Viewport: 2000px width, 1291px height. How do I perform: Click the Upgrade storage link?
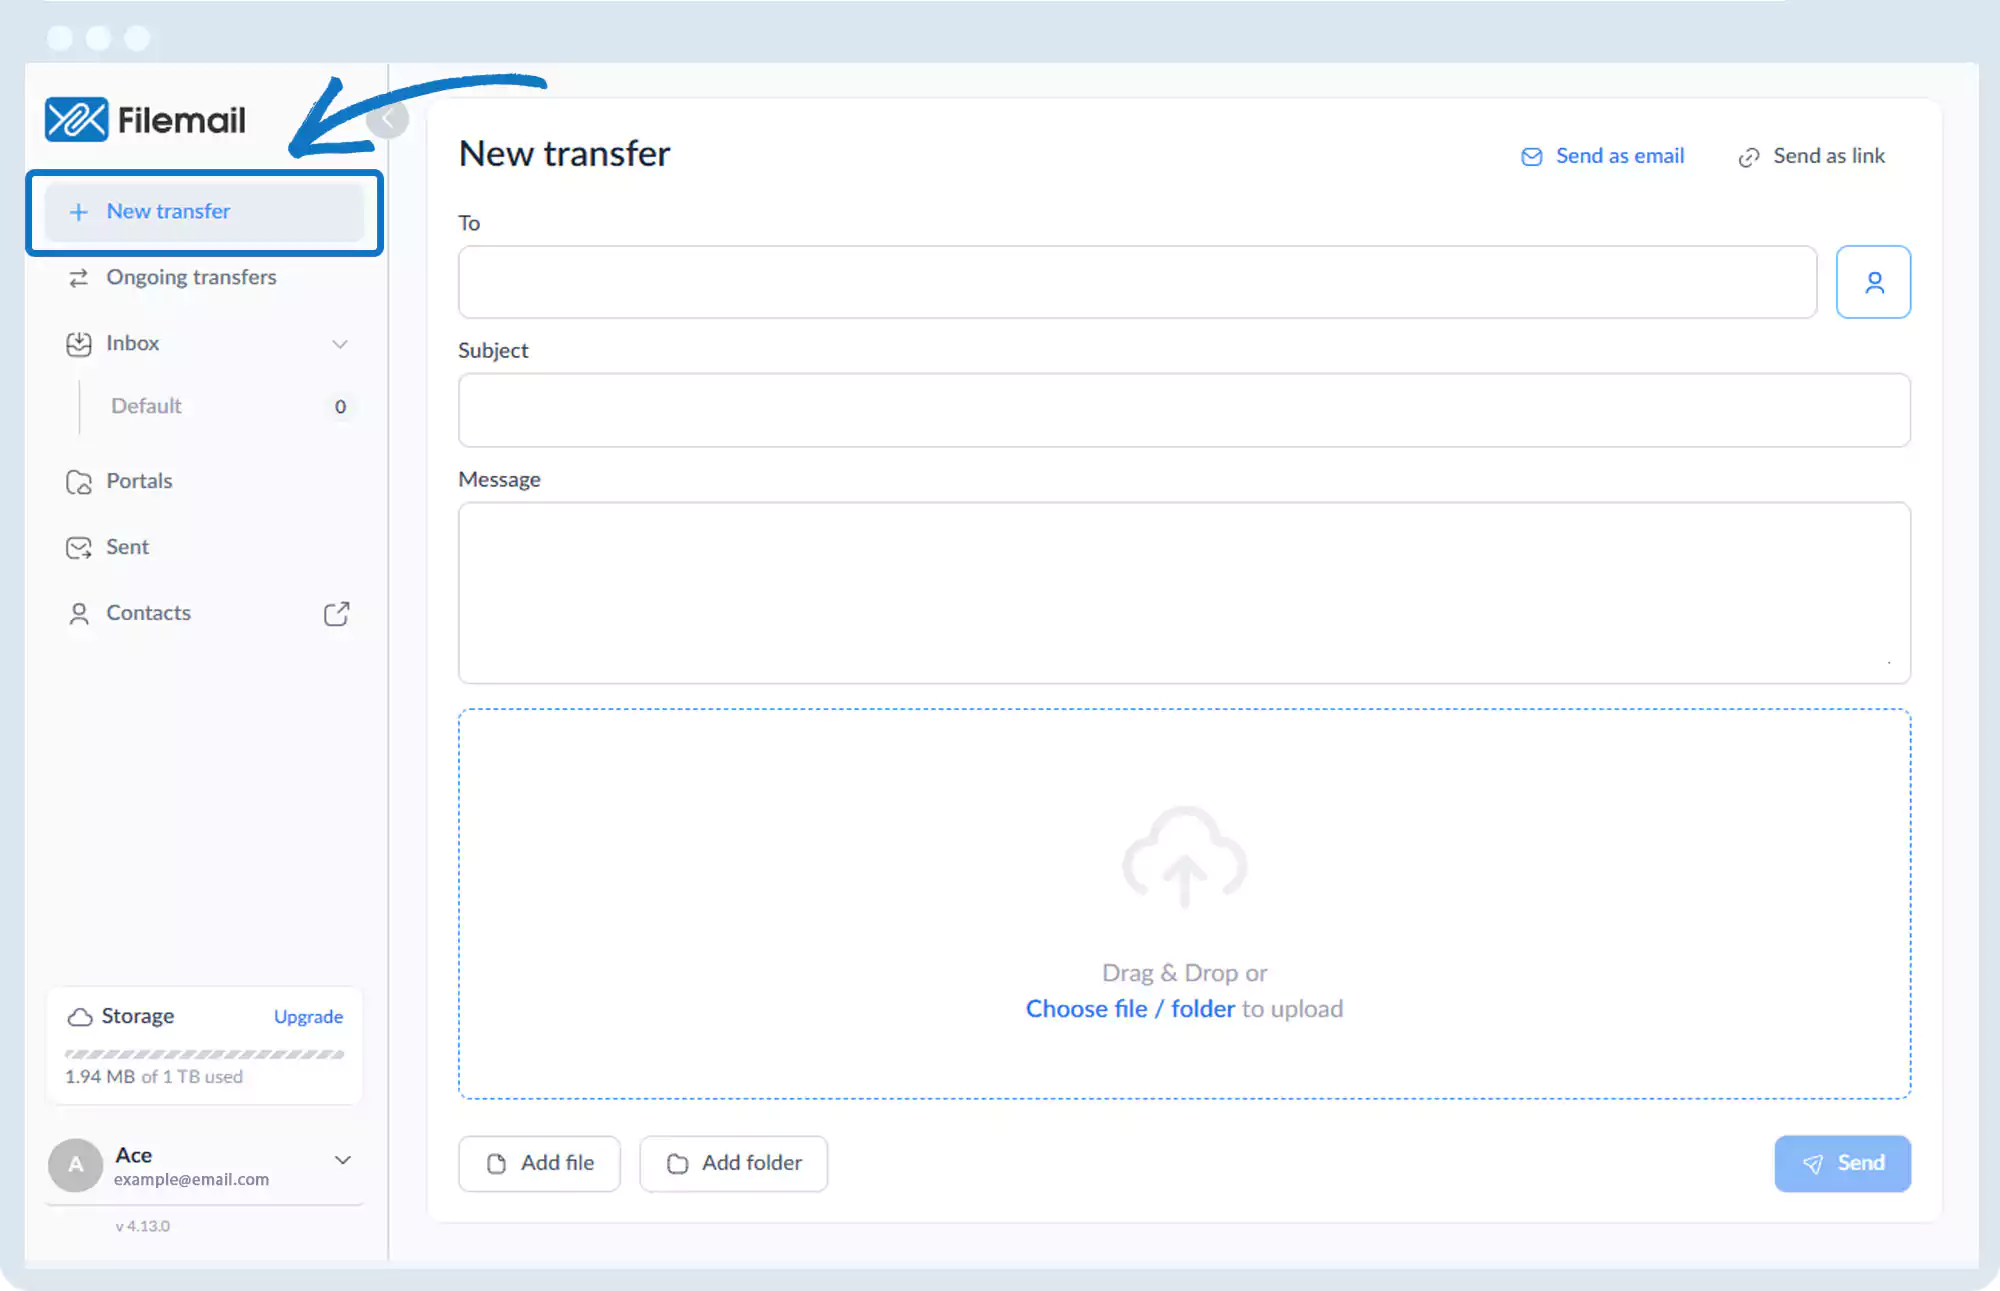[308, 1017]
